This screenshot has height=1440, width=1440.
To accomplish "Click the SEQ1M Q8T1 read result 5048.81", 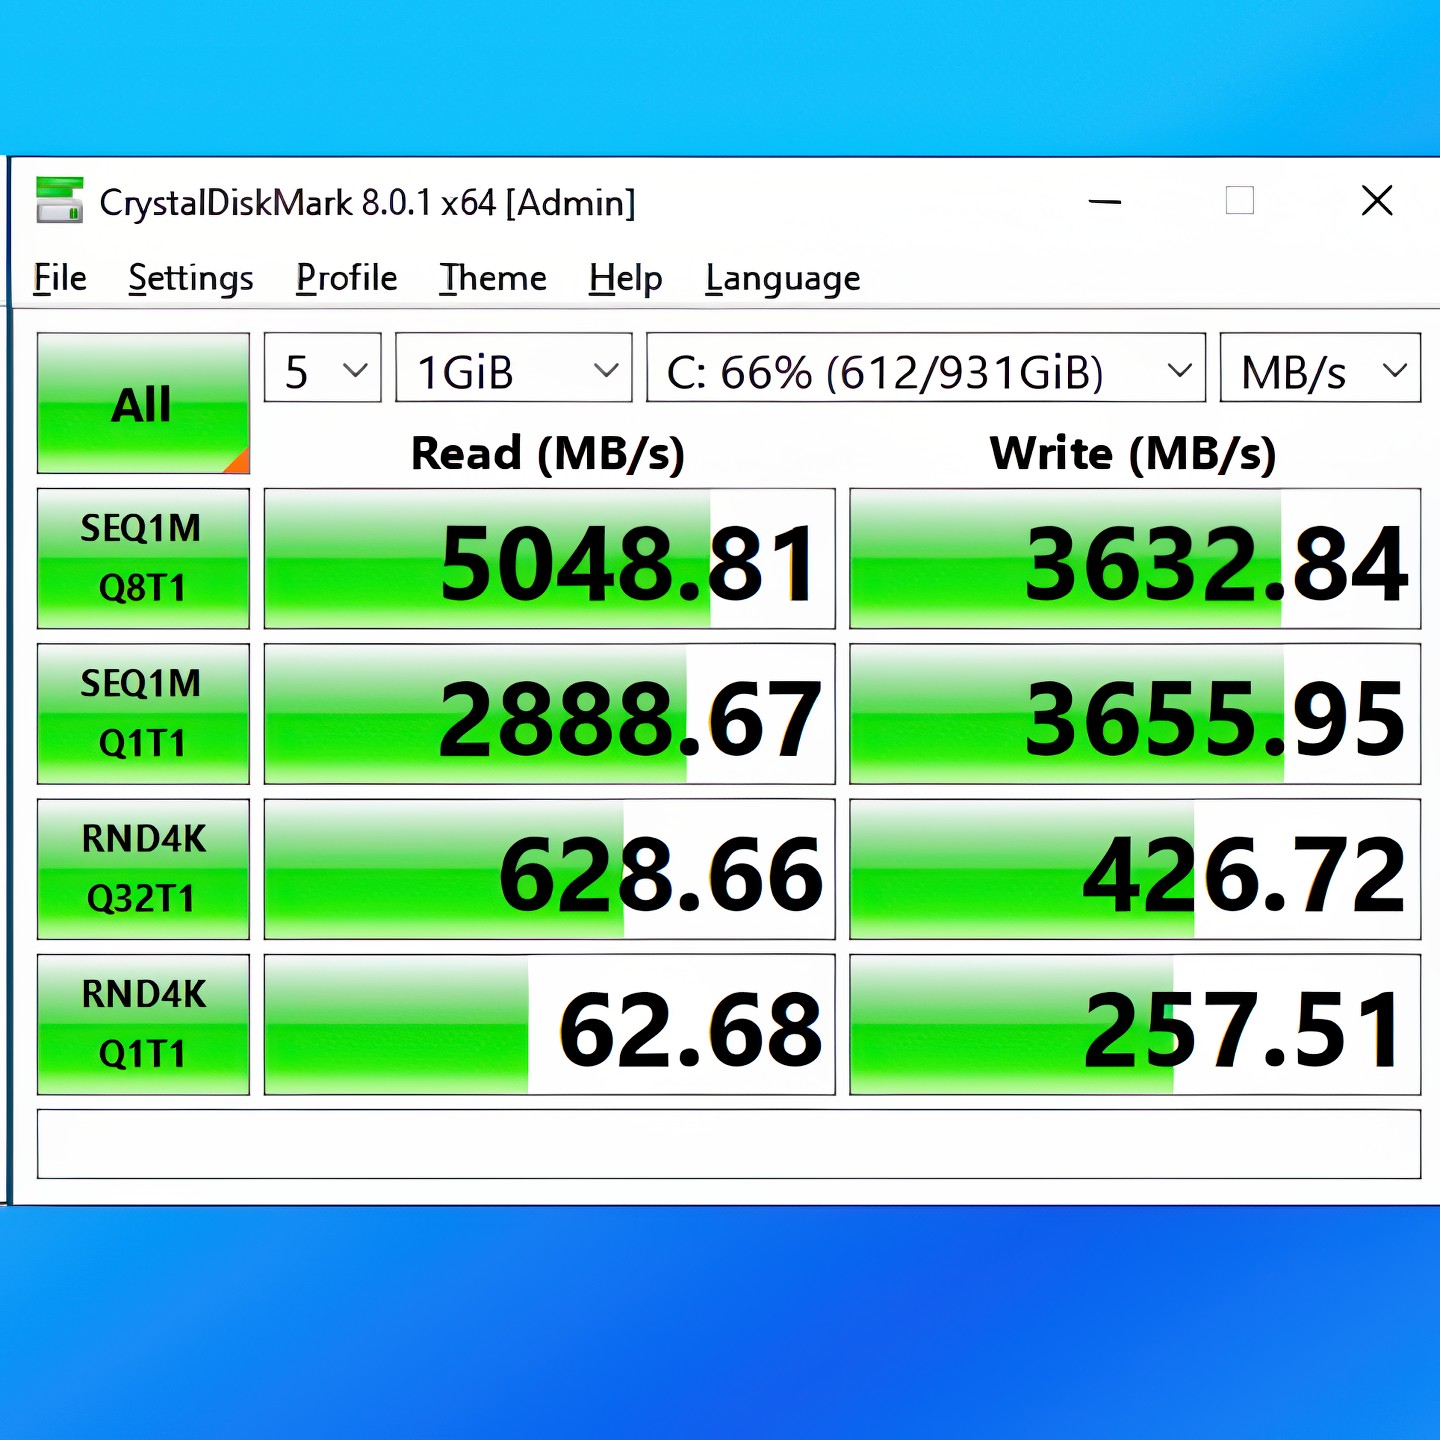I will point(550,558).
